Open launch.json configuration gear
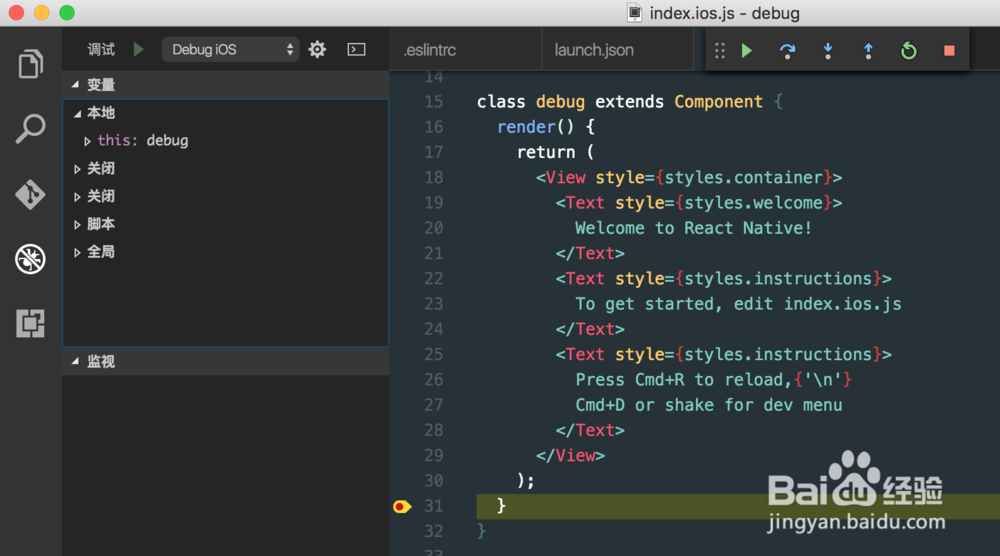Image resolution: width=1000 pixels, height=556 pixels. pos(317,49)
